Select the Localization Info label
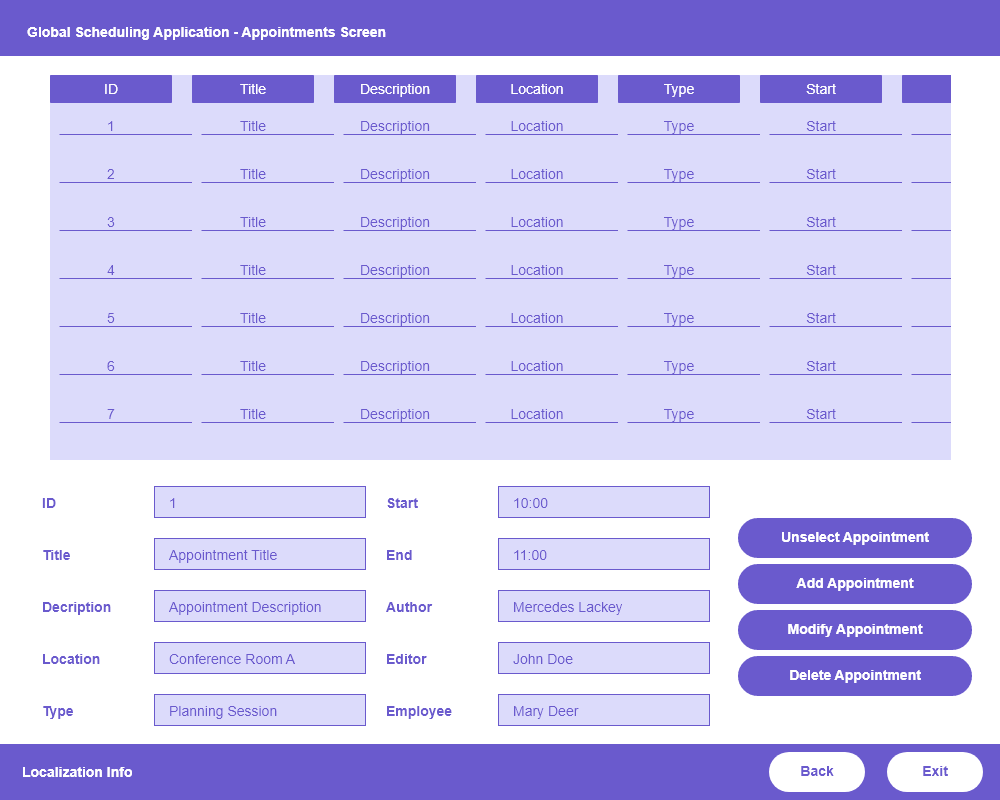The image size is (1000, 800). [x=77, y=772]
